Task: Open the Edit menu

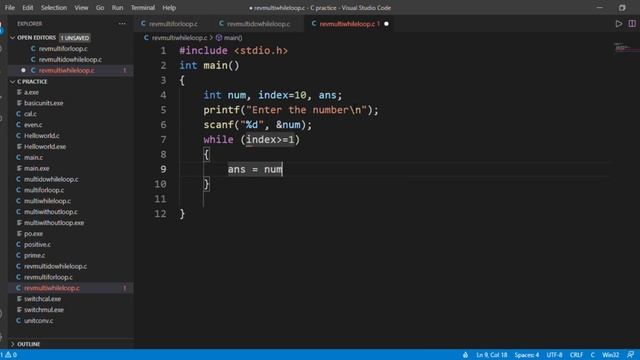Action: 28,8
